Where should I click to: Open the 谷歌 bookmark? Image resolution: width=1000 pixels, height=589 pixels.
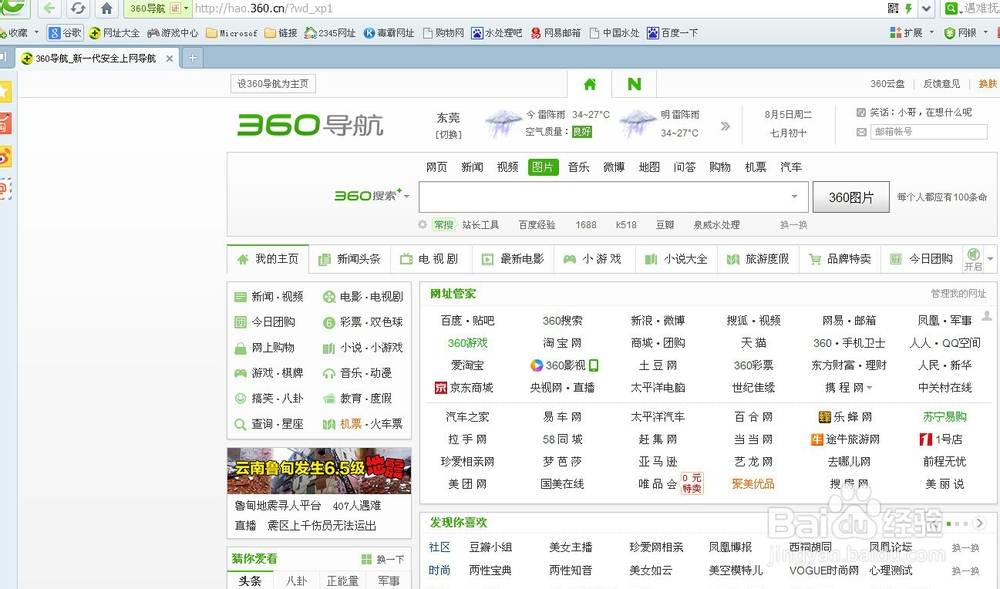pos(66,33)
